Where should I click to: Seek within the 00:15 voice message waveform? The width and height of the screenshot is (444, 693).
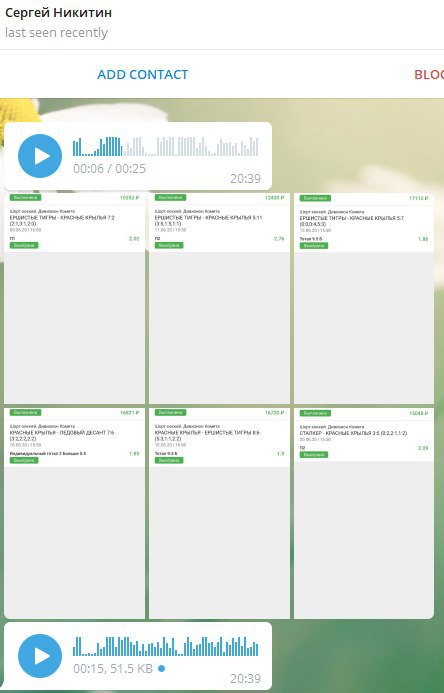pos(166,646)
